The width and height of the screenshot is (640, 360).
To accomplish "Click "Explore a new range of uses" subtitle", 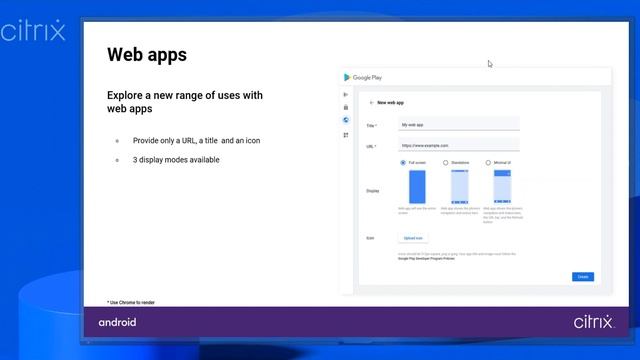I will (x=185, y=102).
